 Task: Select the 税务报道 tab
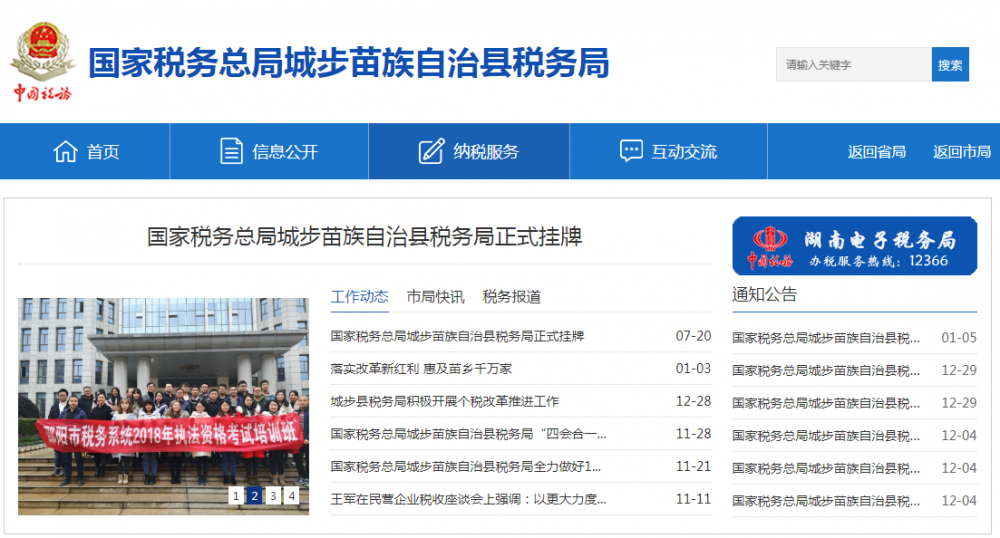(x=511, y=297)
